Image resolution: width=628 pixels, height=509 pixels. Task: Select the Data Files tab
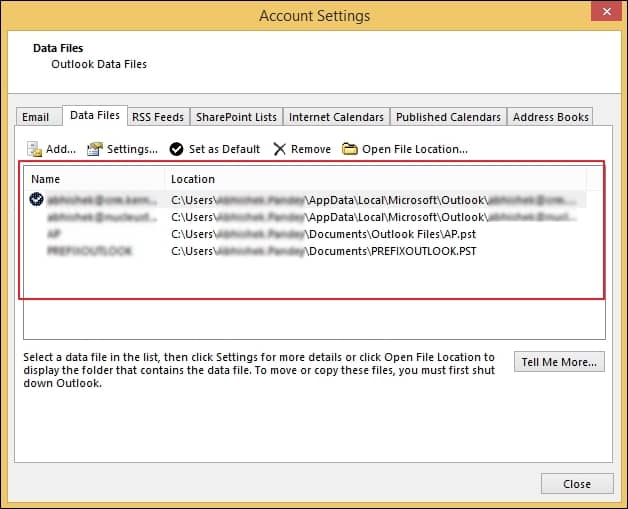[95, 115]
